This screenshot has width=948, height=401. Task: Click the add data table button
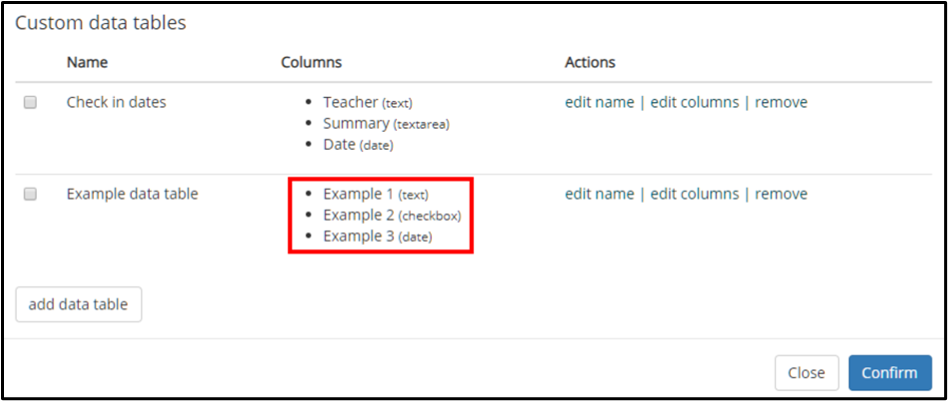point(79,304)
